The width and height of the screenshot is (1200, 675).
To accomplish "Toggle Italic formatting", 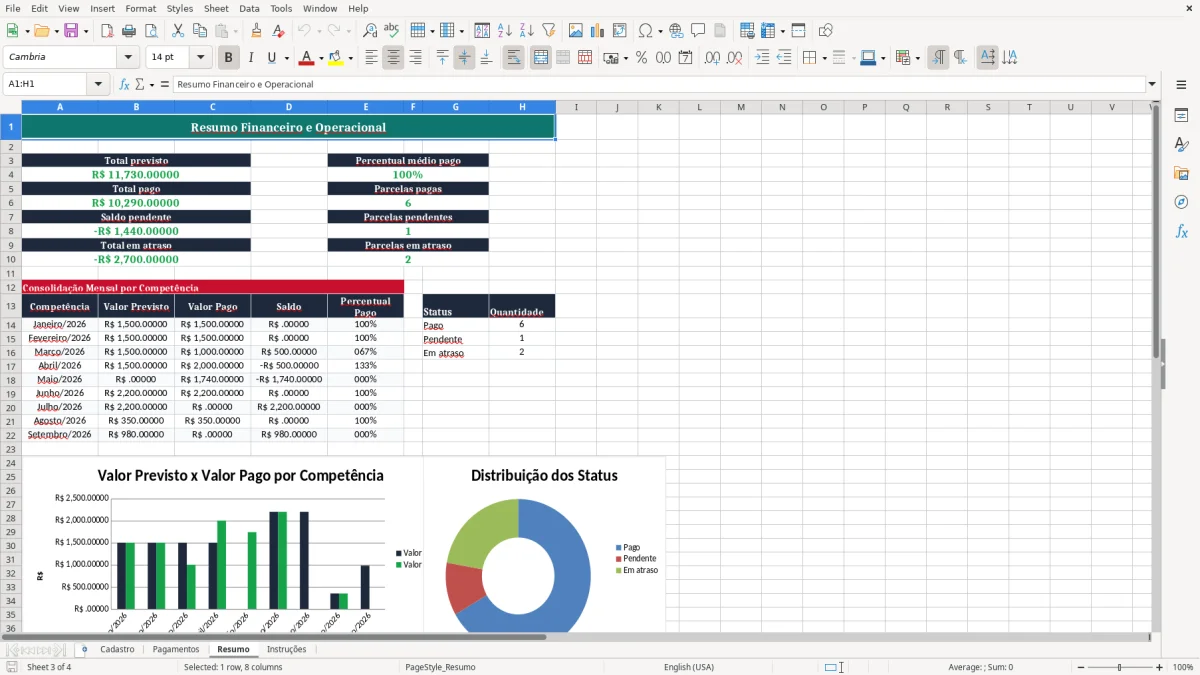I will click(251, 58).
